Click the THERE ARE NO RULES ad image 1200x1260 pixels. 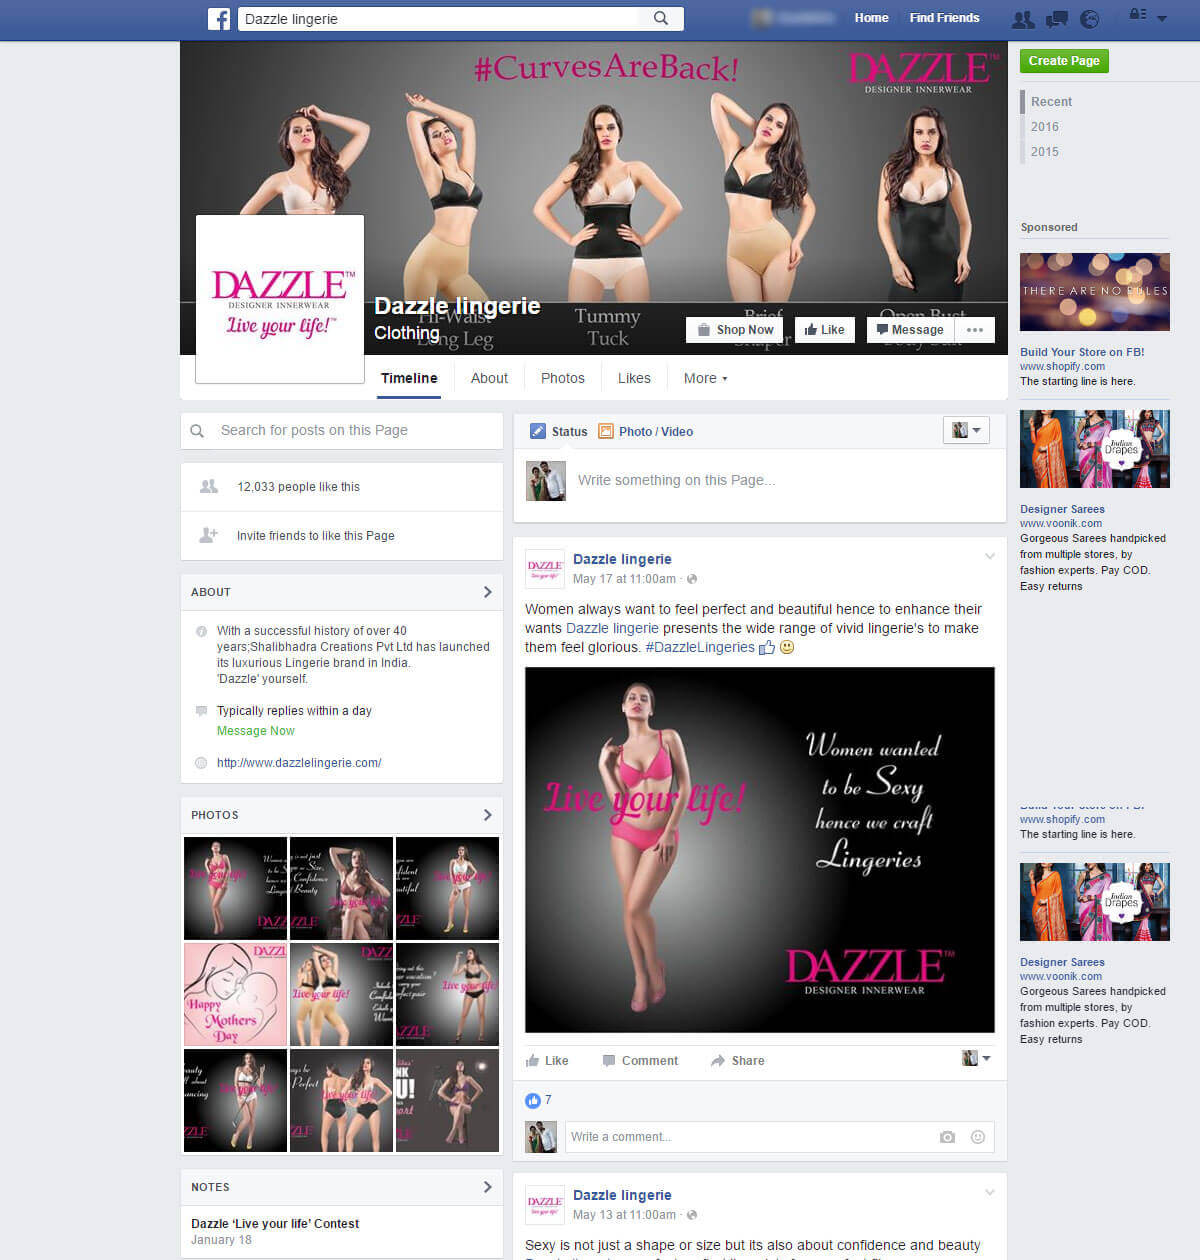coord(1095,292)
